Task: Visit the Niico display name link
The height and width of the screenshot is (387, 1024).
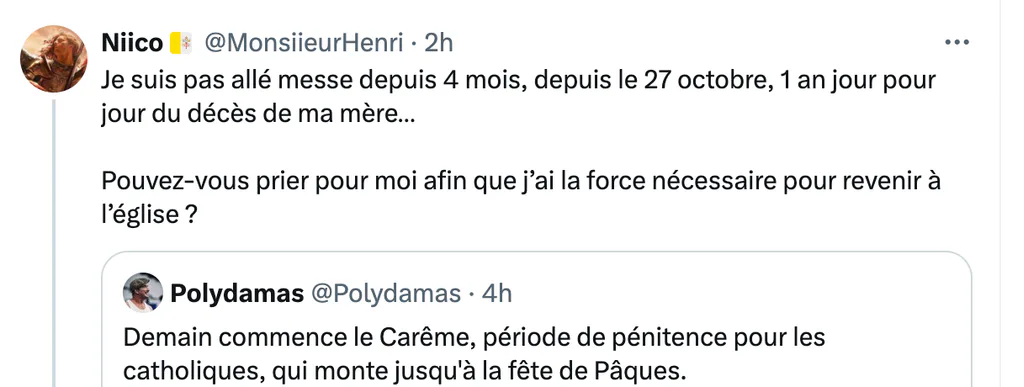Action: [133, 43]
